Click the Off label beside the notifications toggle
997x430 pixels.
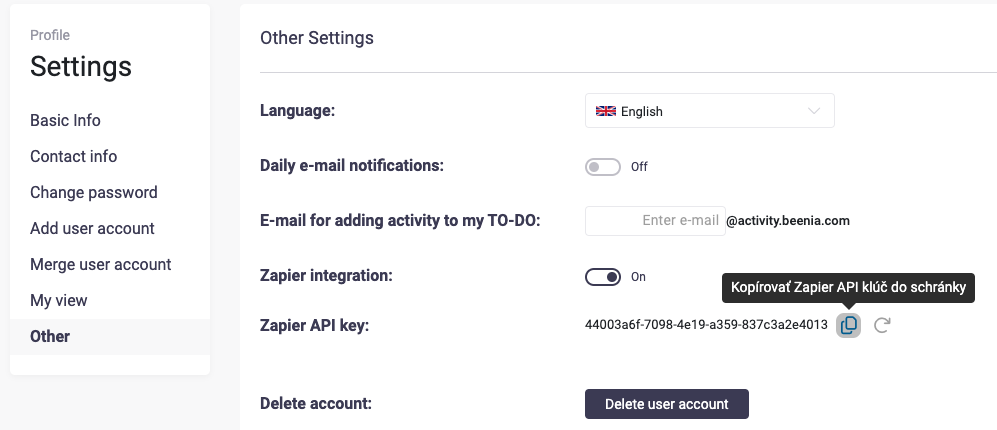639,167
